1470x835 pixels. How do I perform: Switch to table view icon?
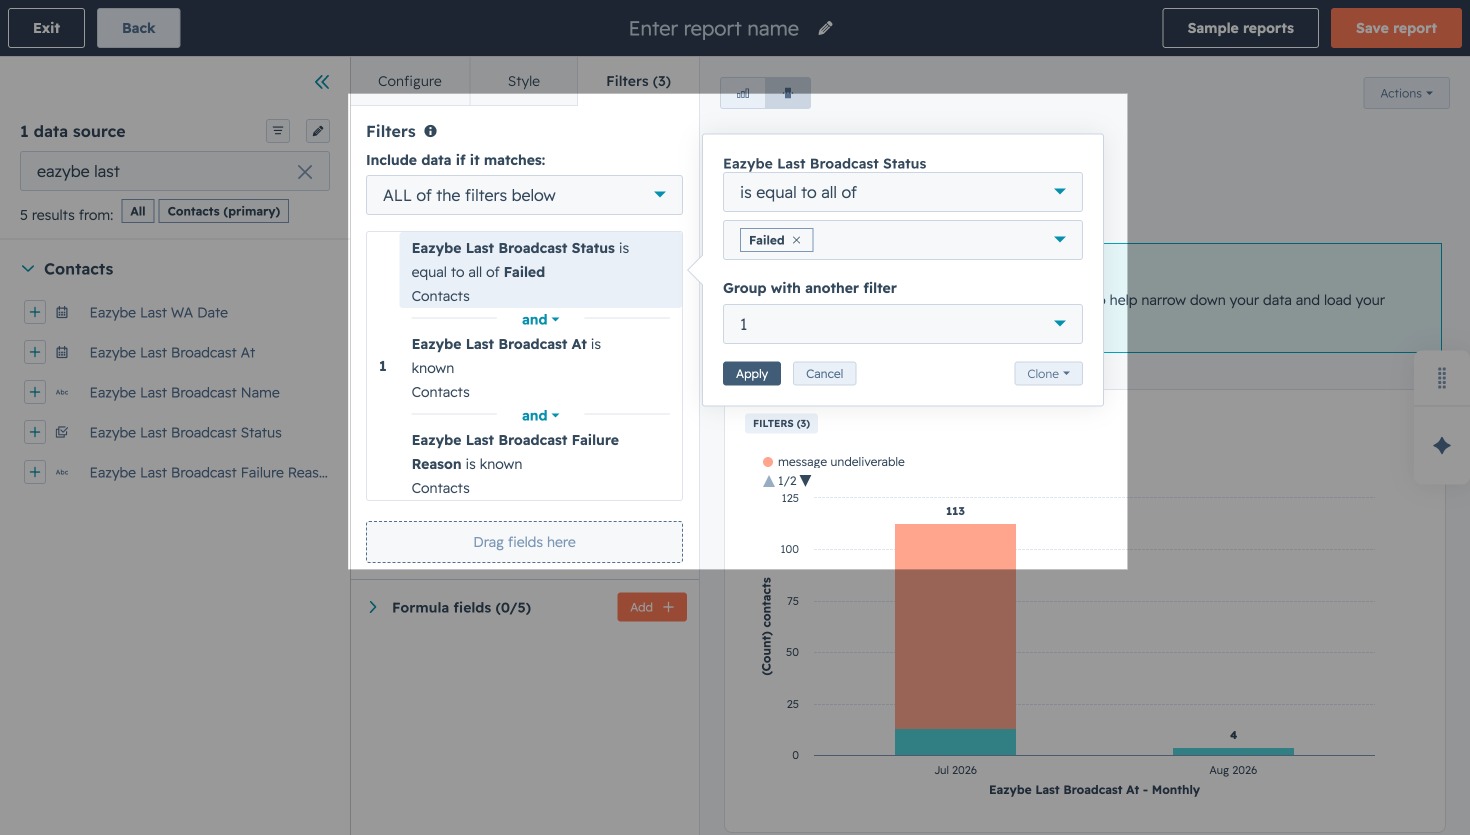pos(788,93)
